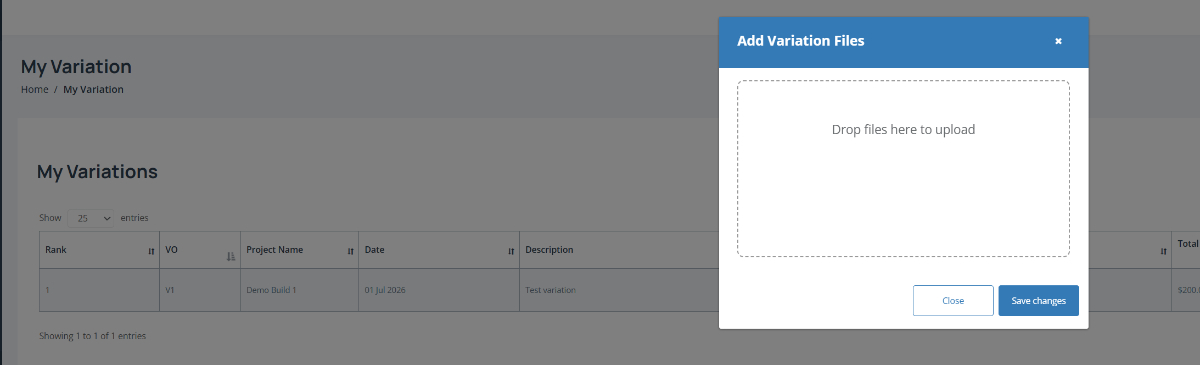Open the Show entries count dropdown
Viewport: 1200px width, 365px height.
point(91,217)
